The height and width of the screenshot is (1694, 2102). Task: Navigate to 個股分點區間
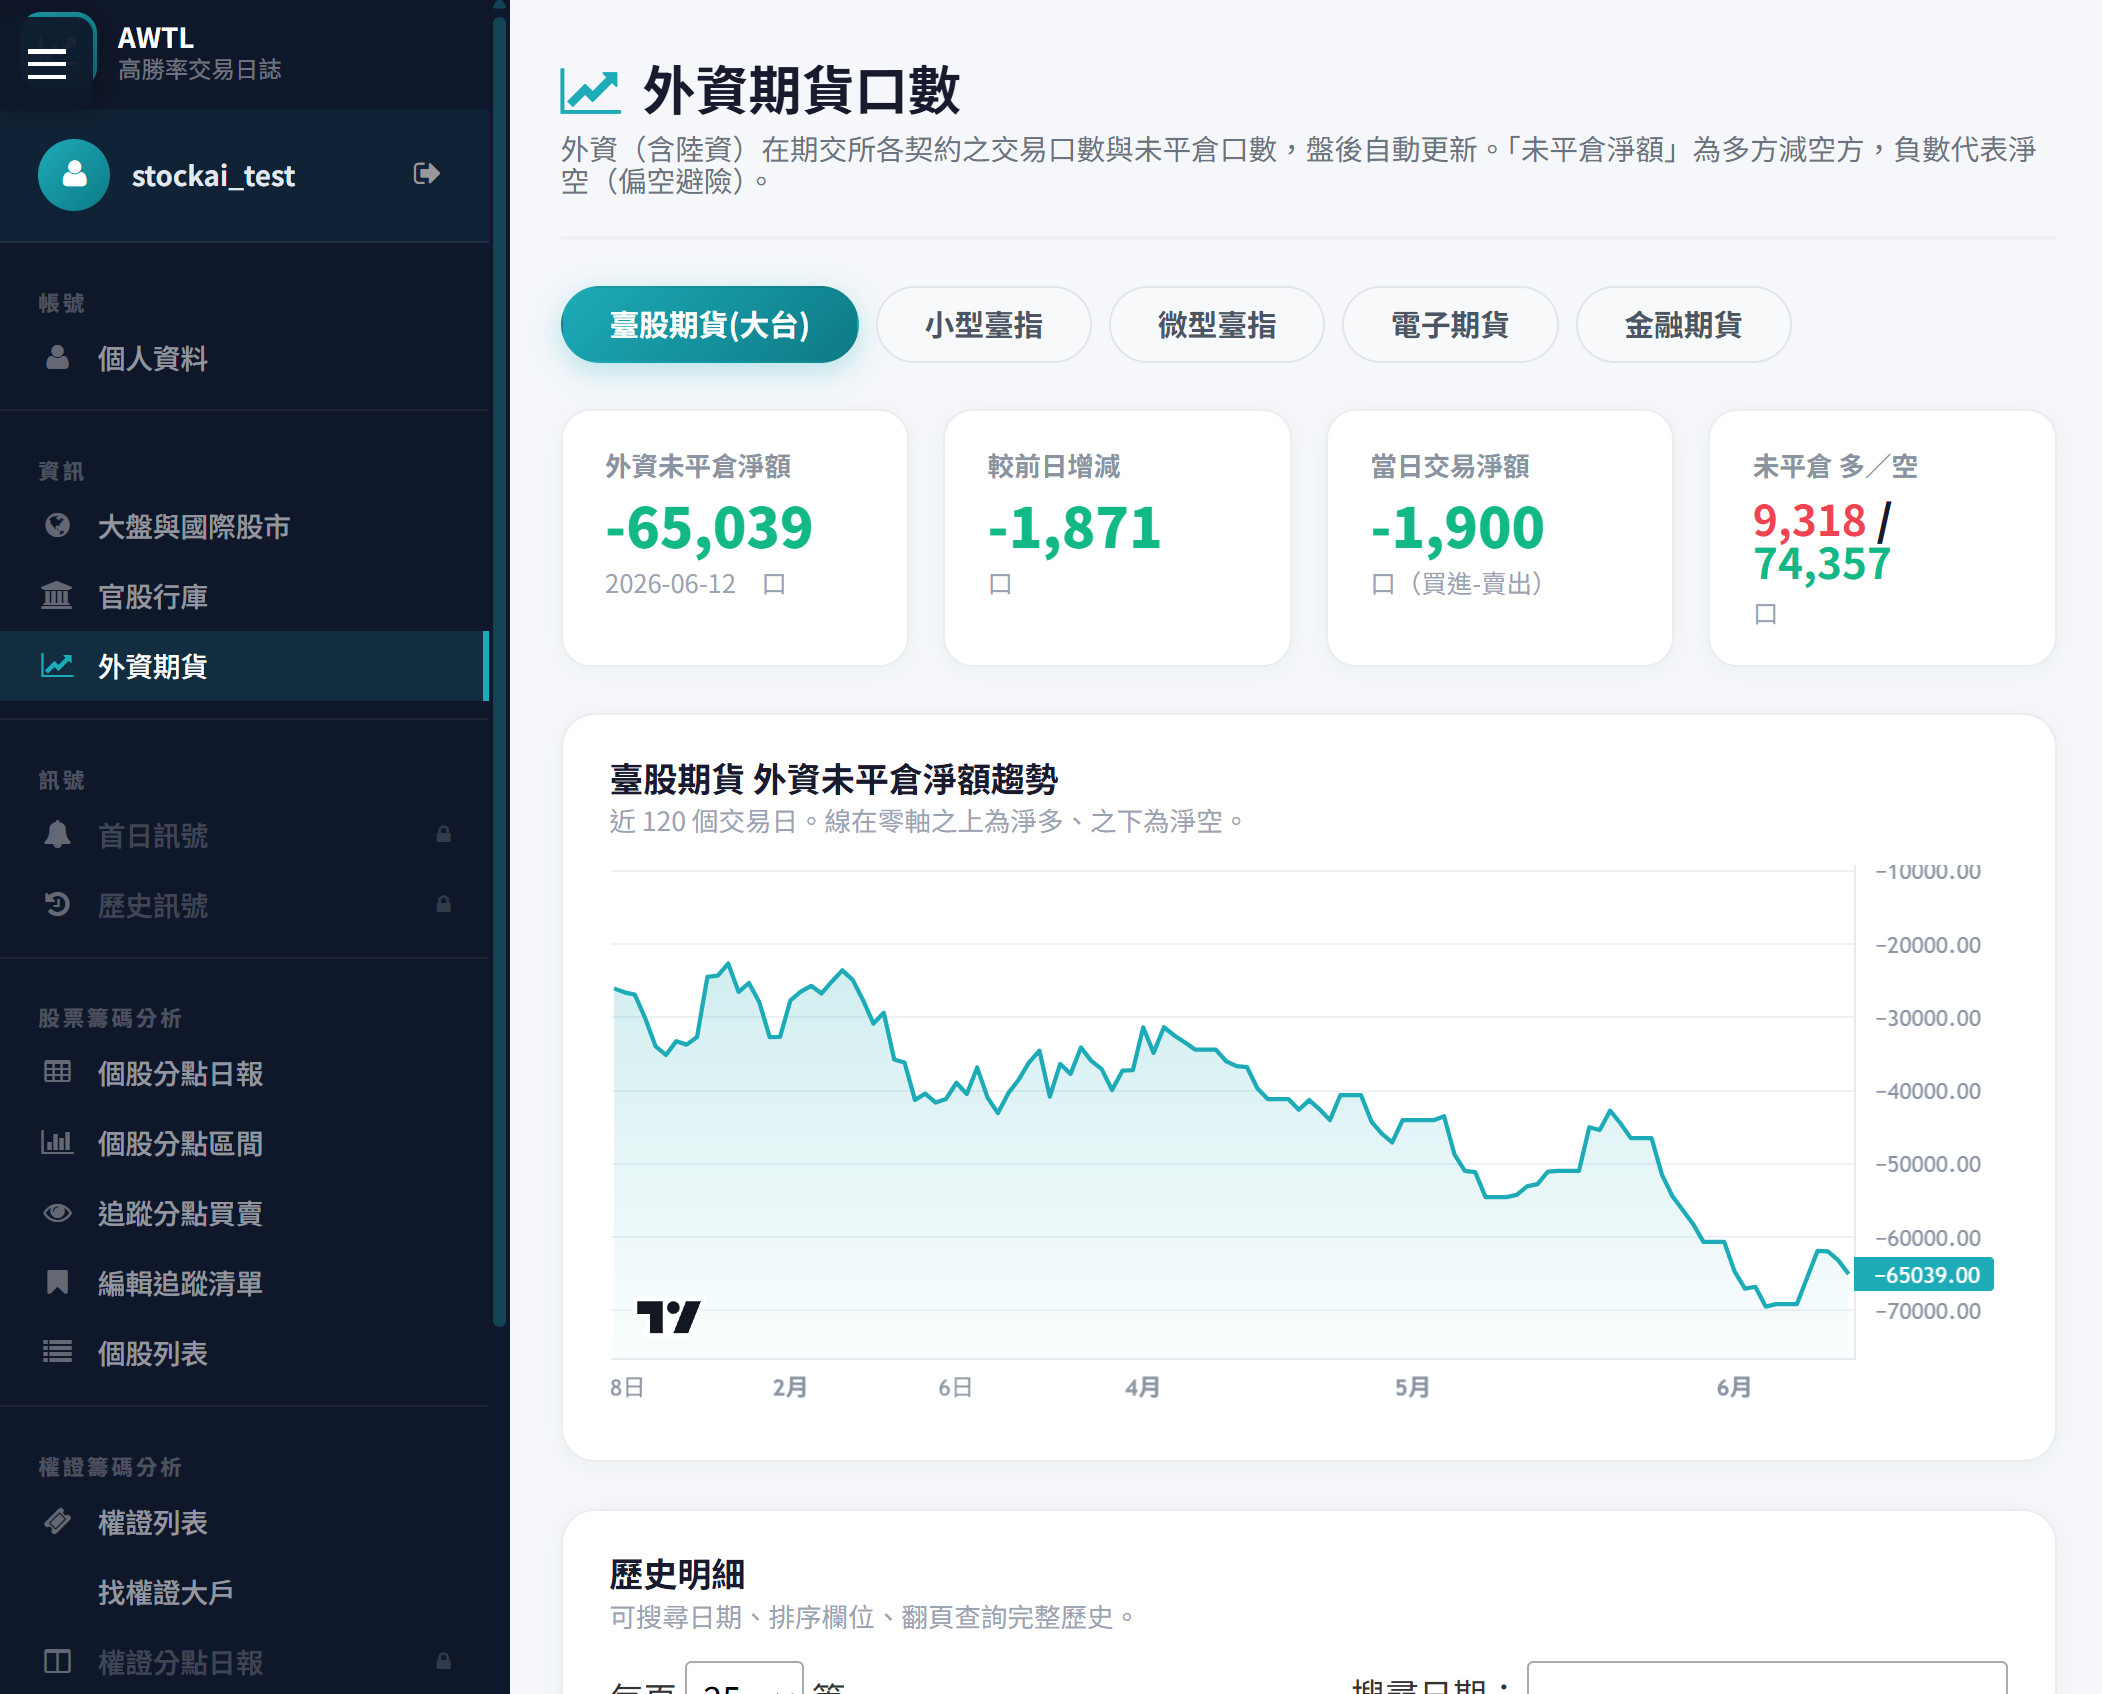244,1143
